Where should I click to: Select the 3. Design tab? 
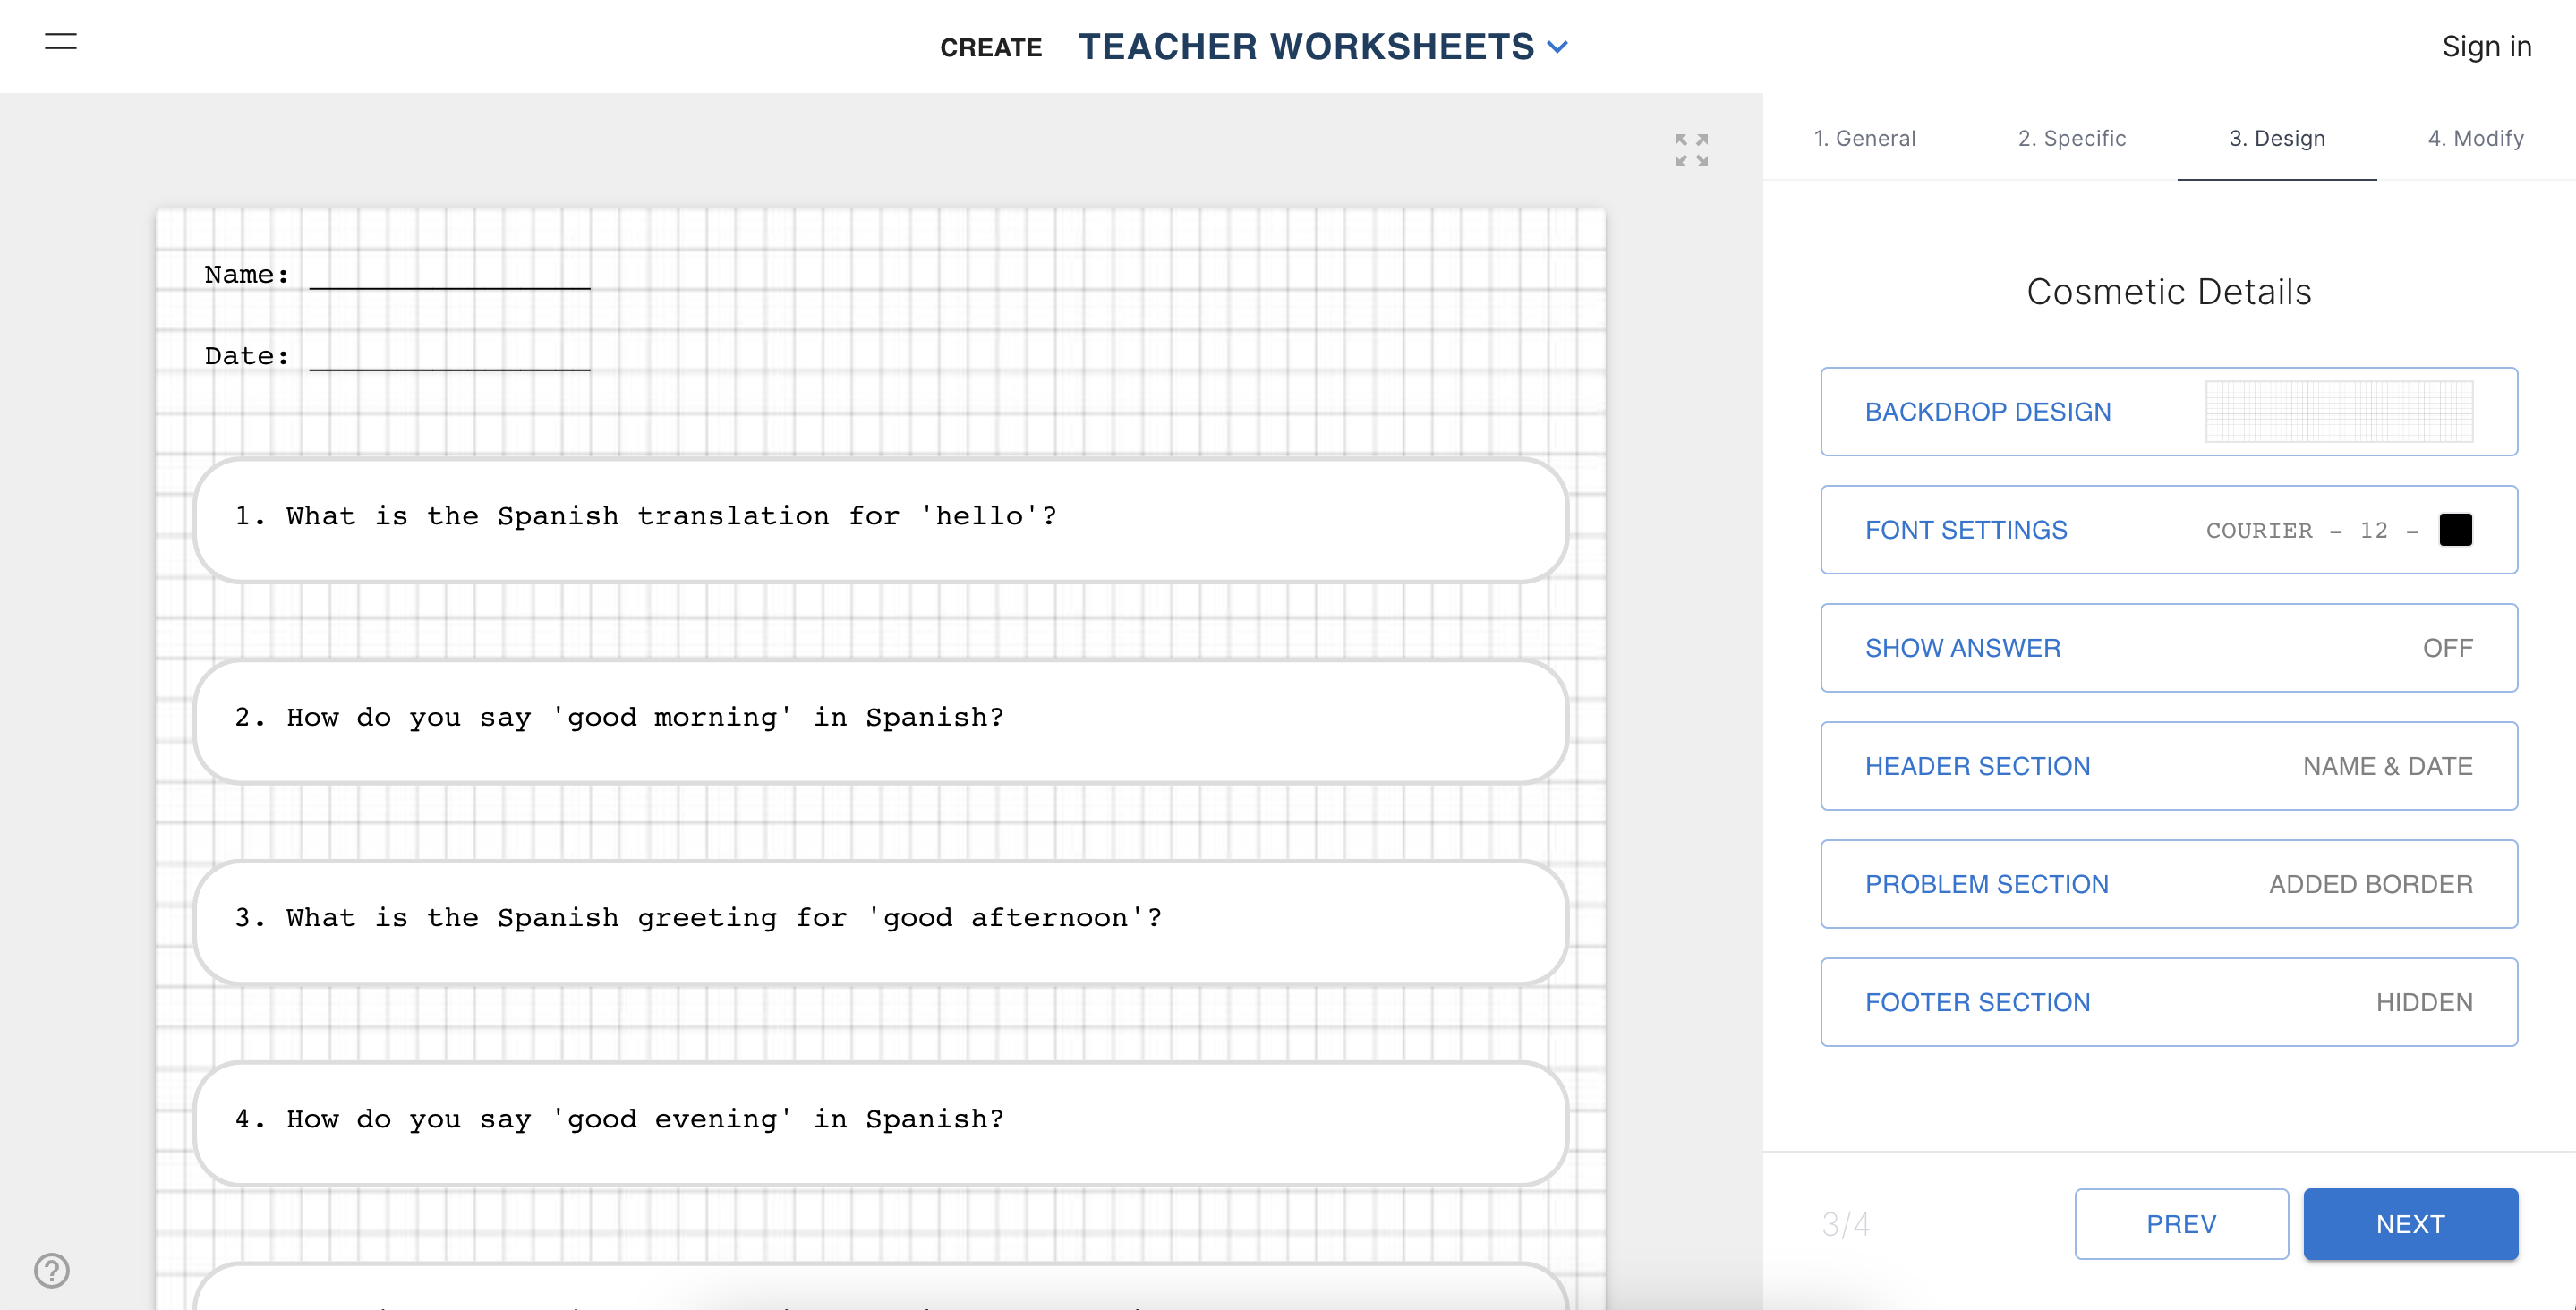pos(2276,138)
